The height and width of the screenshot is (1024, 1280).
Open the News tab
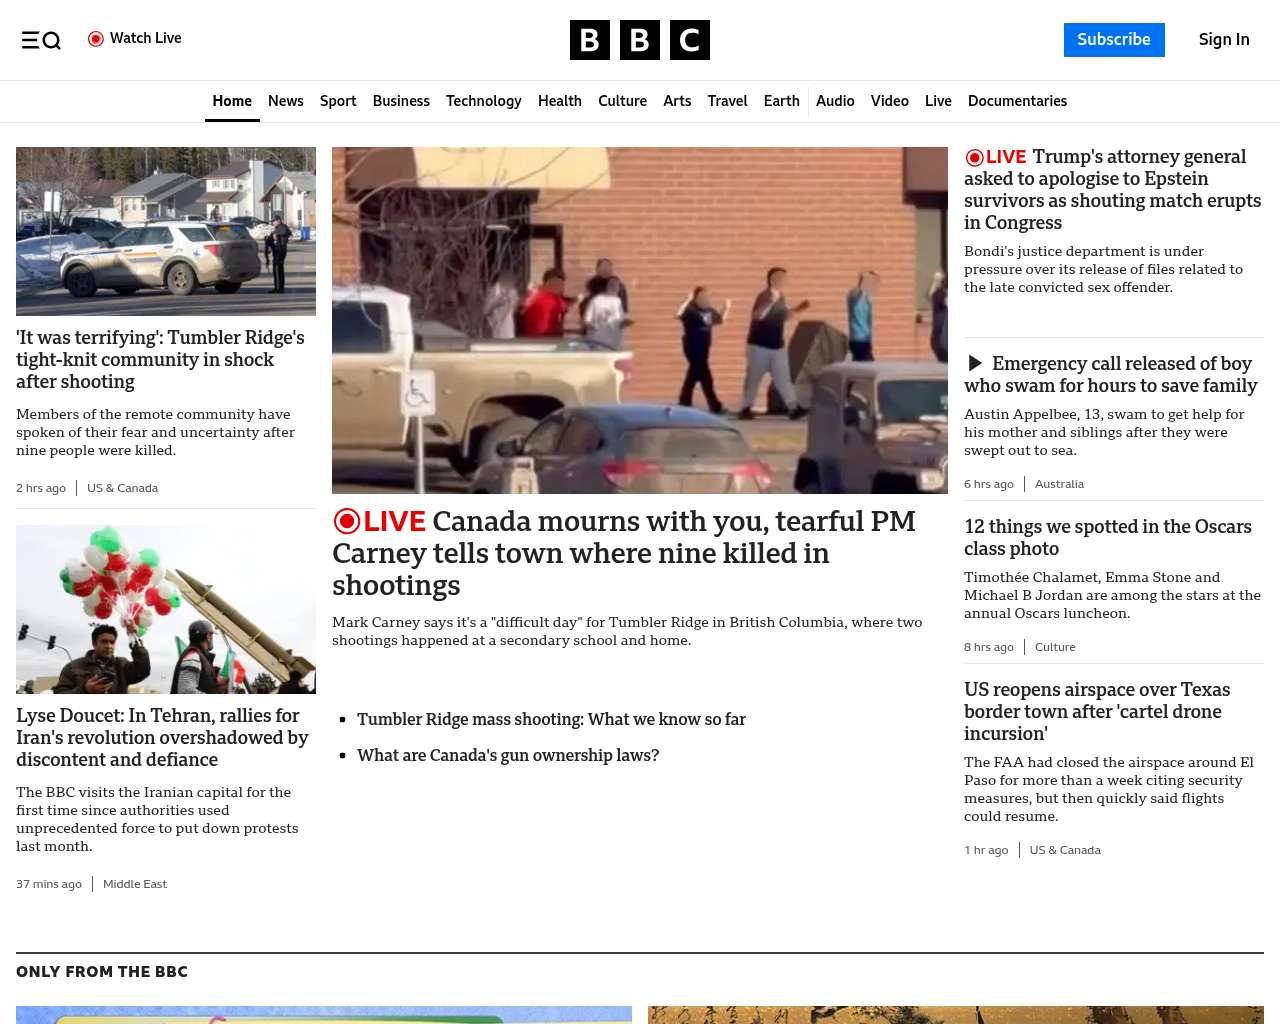[285, 101]
